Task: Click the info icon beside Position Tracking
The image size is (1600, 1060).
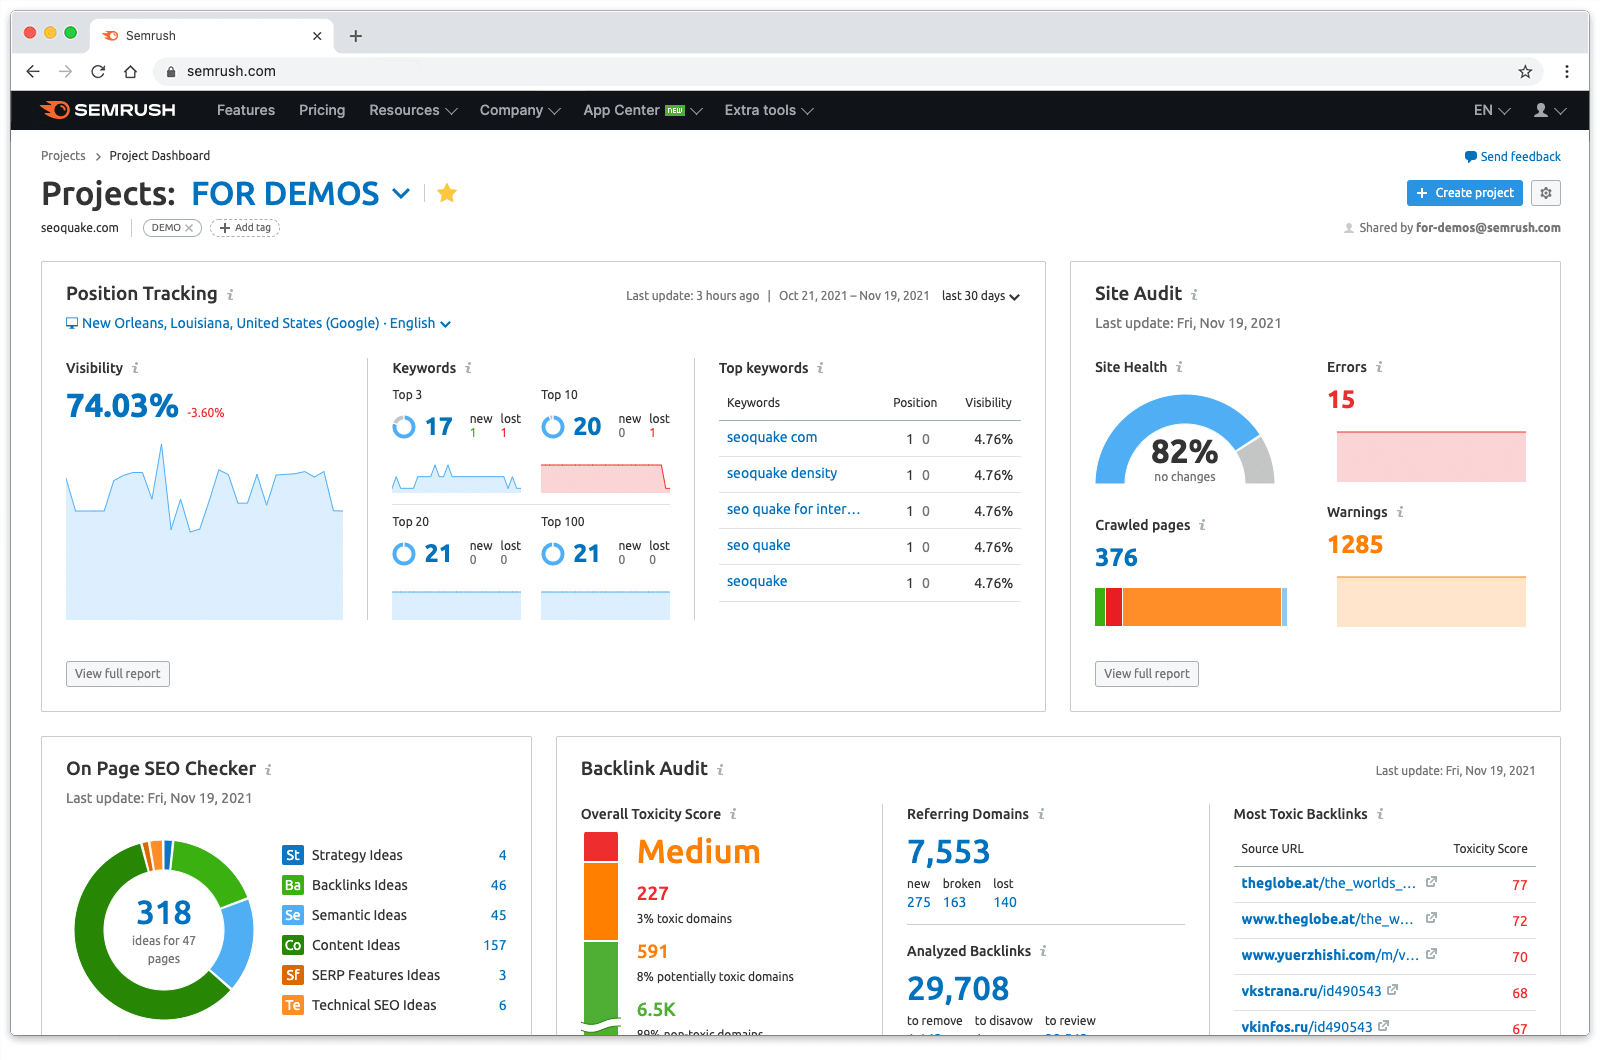Action: [x=230, y=295]
